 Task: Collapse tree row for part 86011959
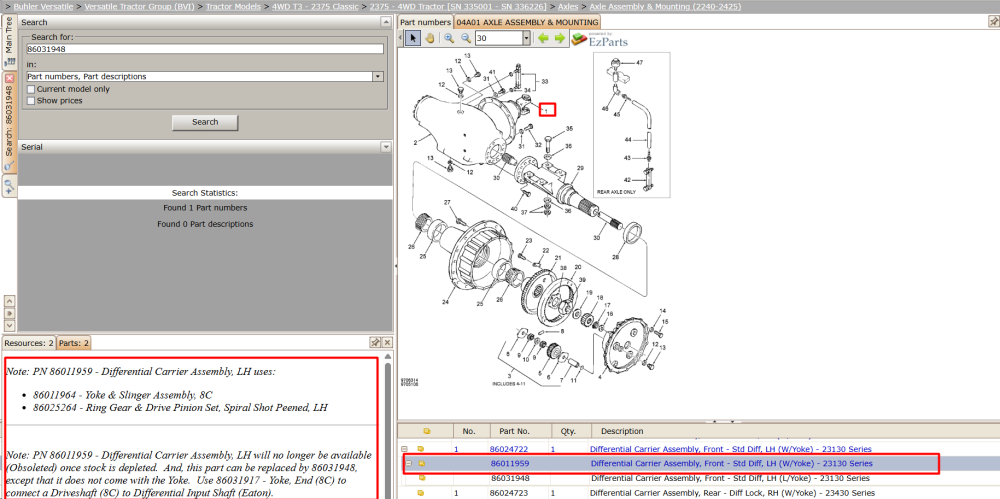point(409,464)
